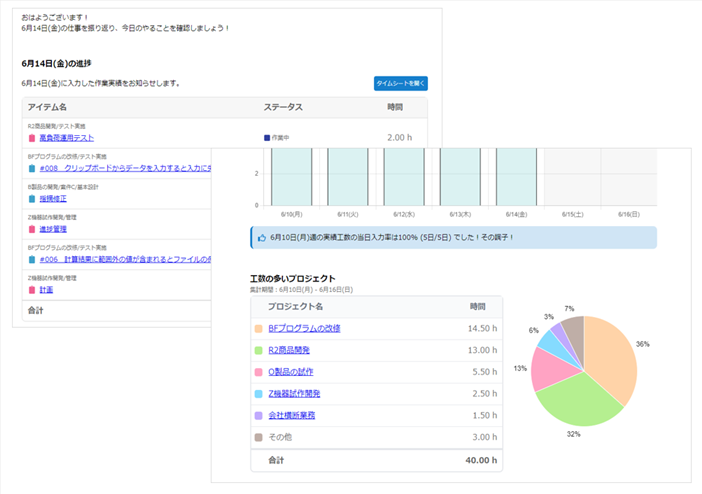The image size is (702, 494).
Task: Click the cyan swatch beside Z機器試作開発
Action: coord(258,394)
